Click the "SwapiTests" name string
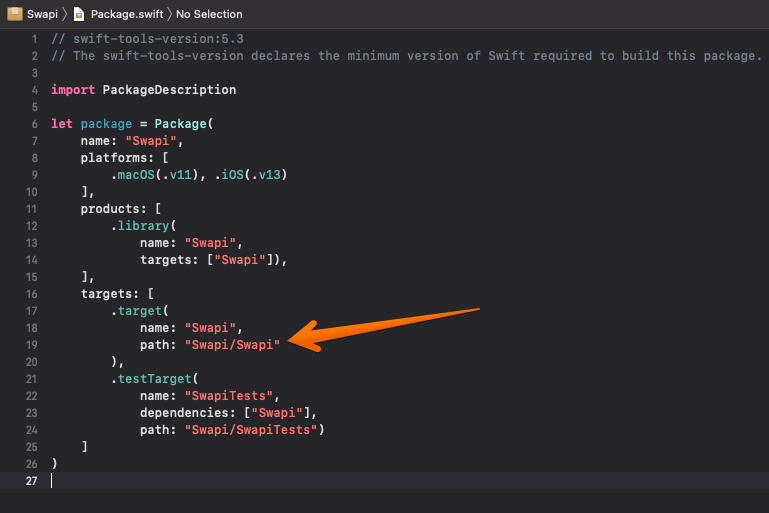 tap(229, 396)
